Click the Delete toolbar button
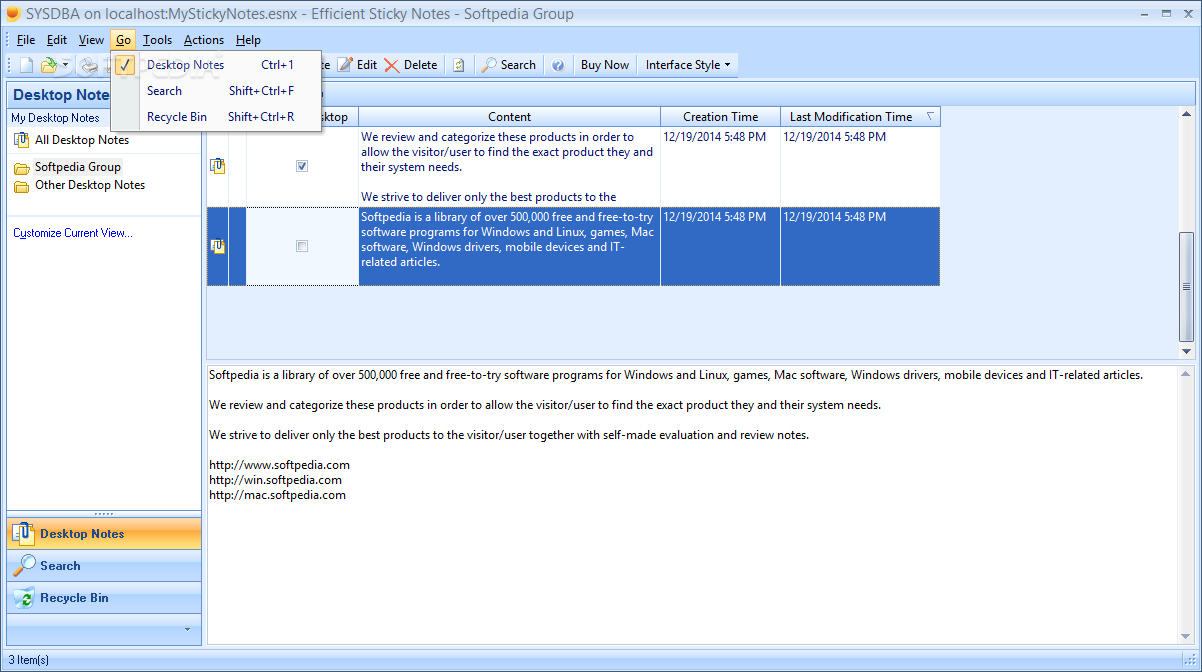Screen dimensions: 1202x672 [x=410, y=65]
